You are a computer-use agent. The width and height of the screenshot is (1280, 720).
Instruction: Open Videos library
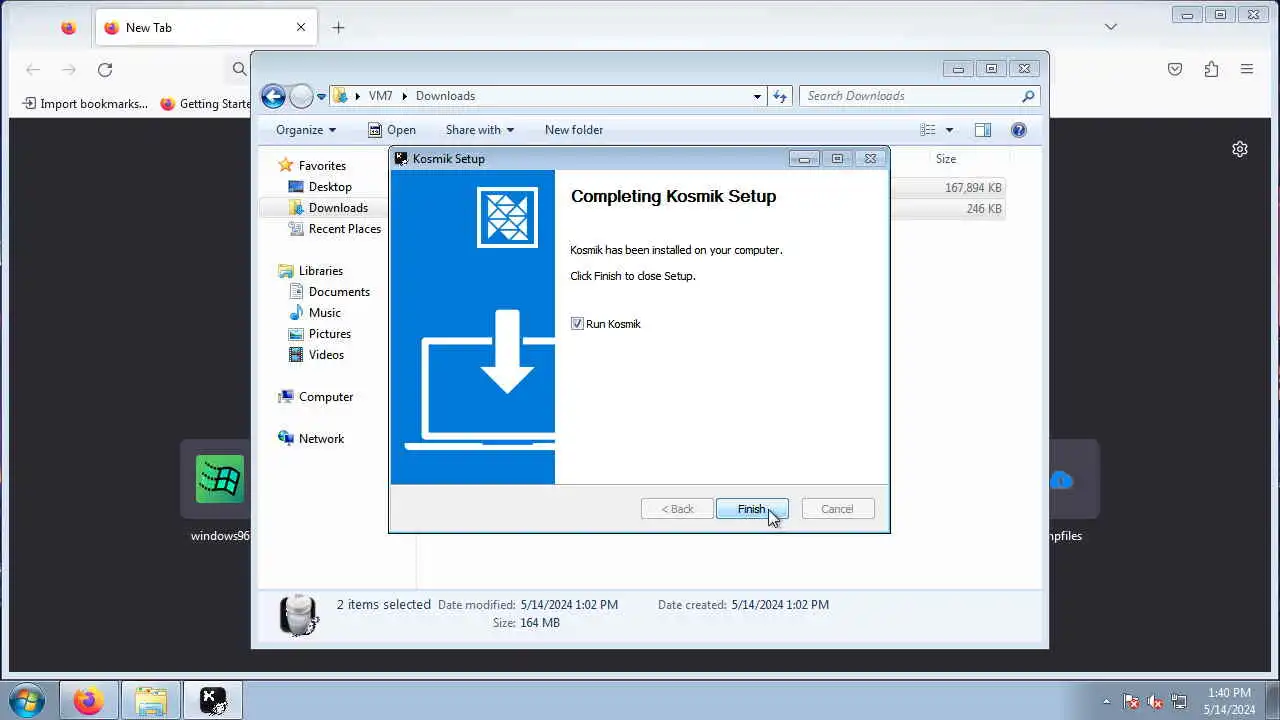click(x=326, y=355)
